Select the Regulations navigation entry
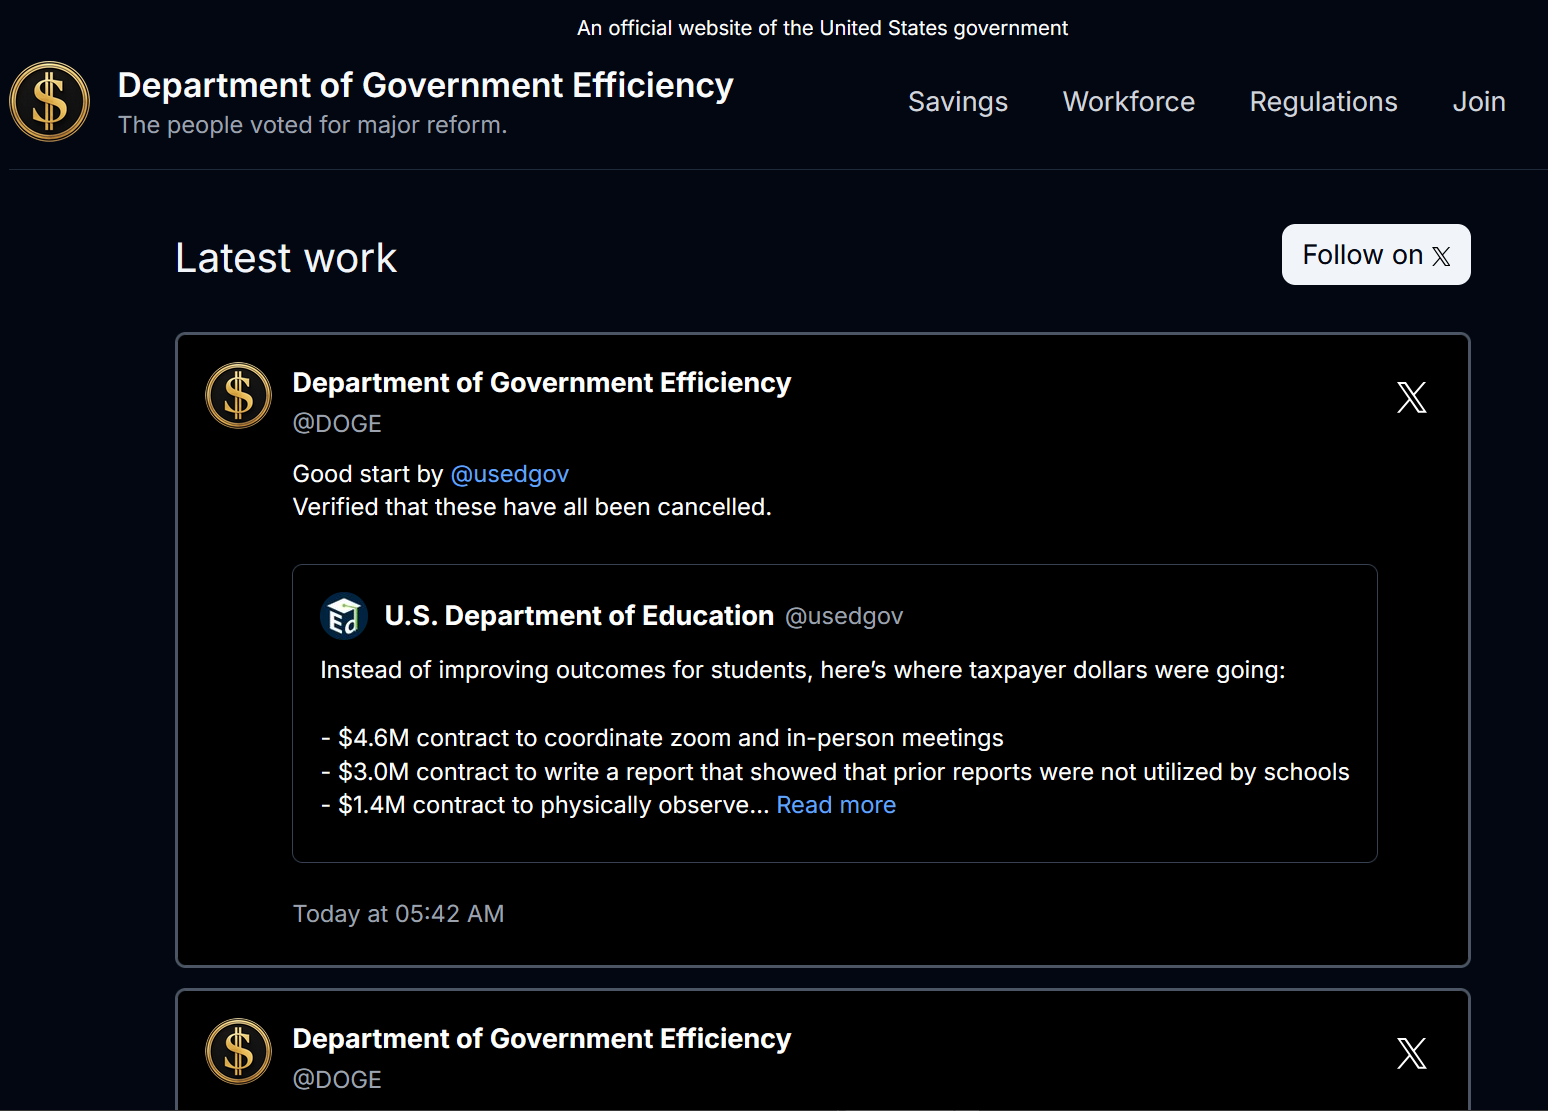1548x1111 pixels. [x=1323, y=101]
